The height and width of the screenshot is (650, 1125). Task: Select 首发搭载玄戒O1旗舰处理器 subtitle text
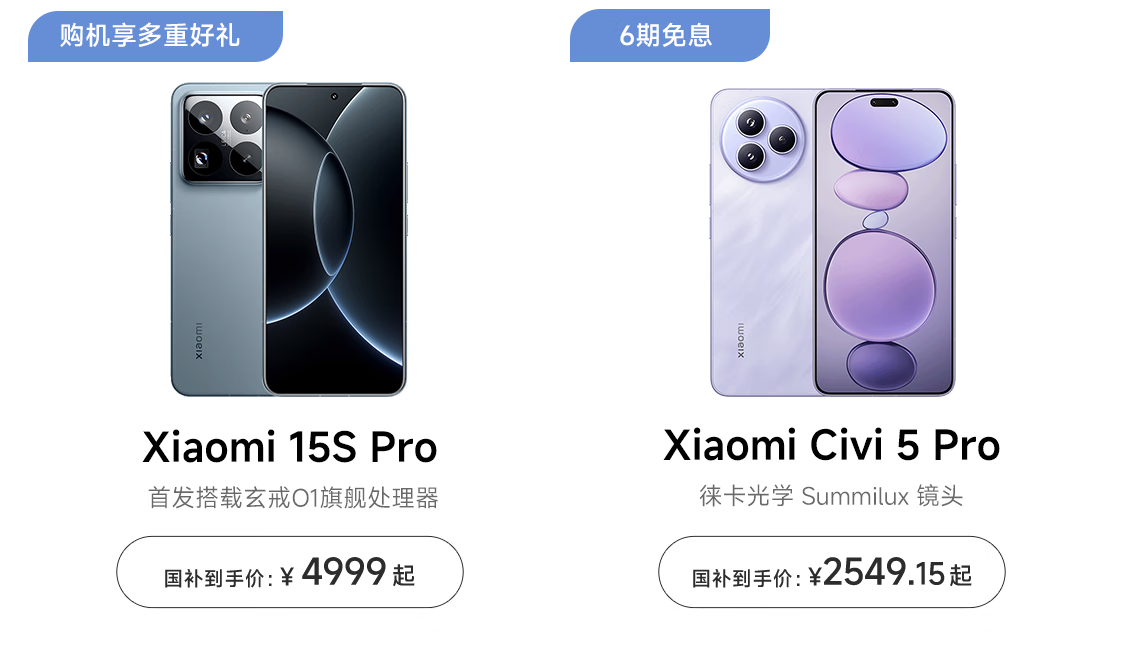[x=293, y=498]
